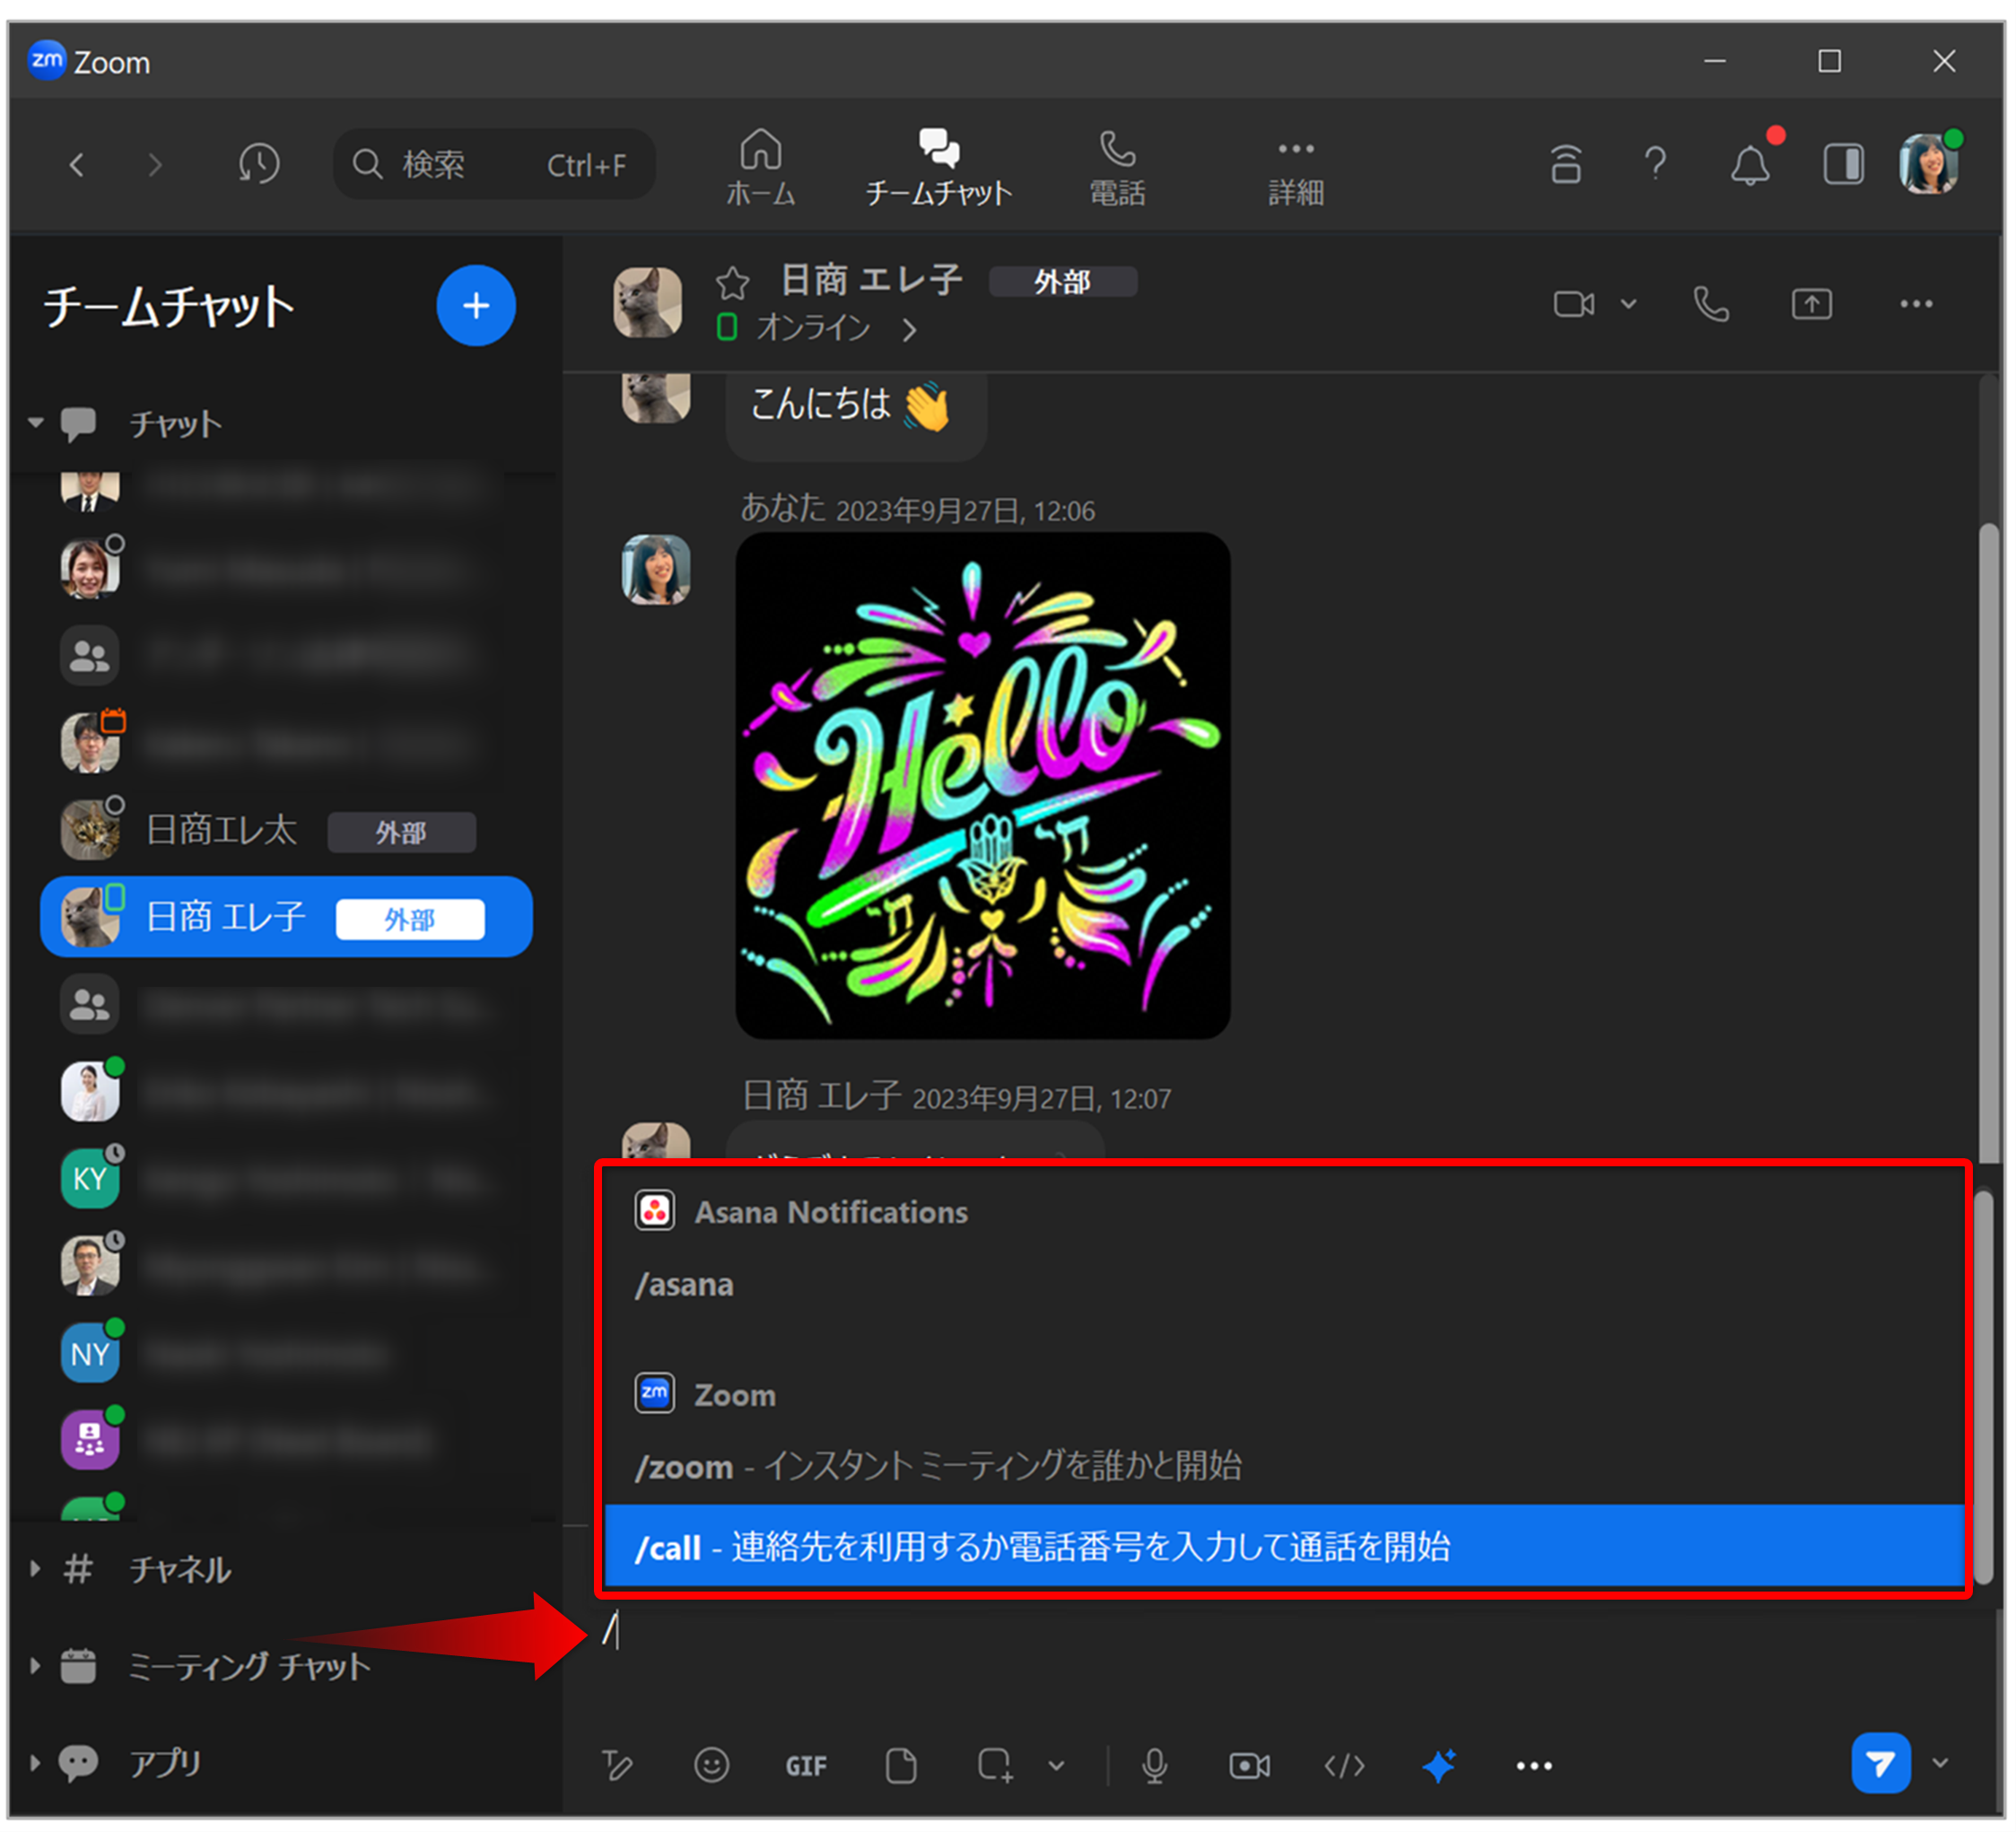Toggle the side panel layout icon
This screenshot has width=2016, height=1832.
[x=1843, y=164]
